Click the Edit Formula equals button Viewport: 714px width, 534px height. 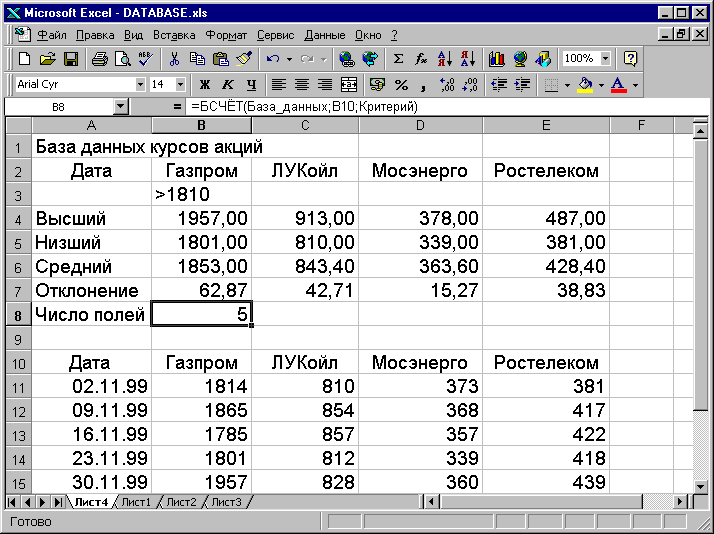177,107
